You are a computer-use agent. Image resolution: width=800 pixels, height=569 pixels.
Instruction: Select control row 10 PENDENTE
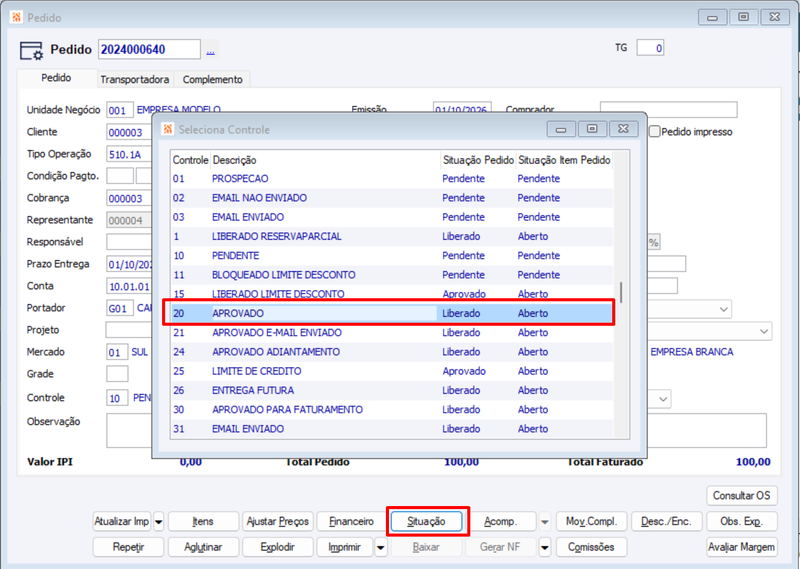point(392,256)
